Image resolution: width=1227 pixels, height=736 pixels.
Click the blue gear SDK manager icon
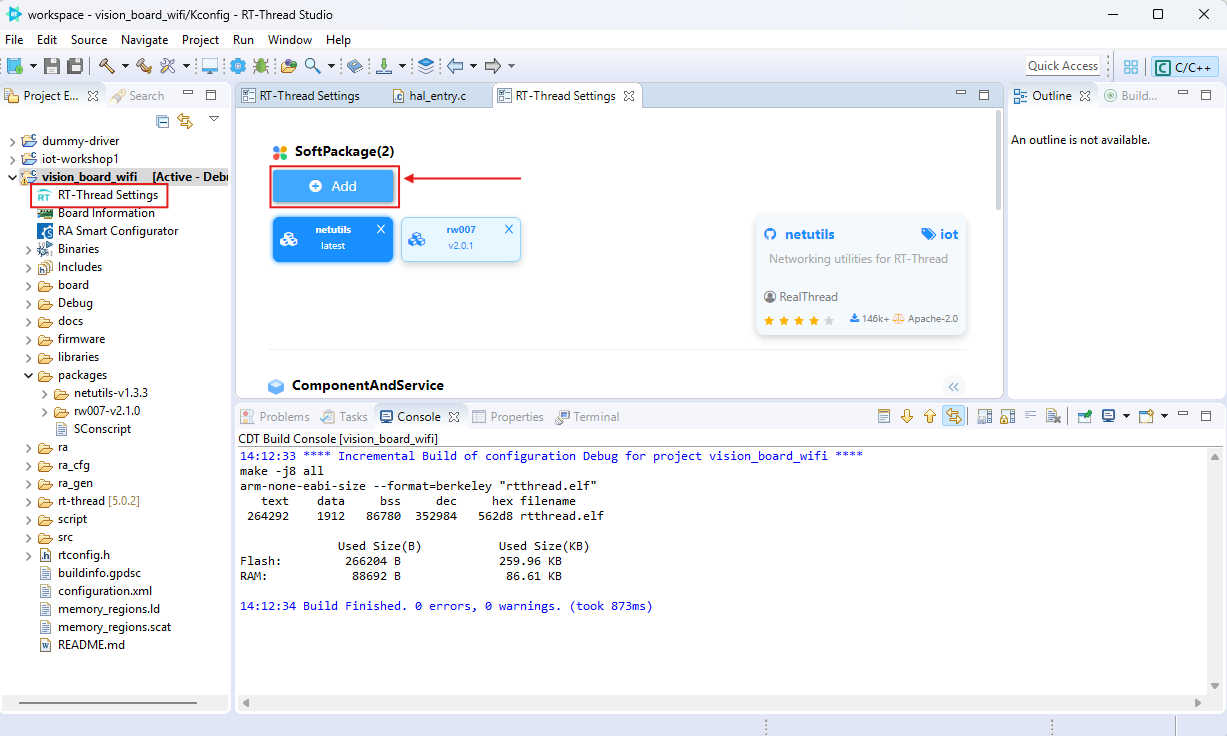tap(237, 66)
